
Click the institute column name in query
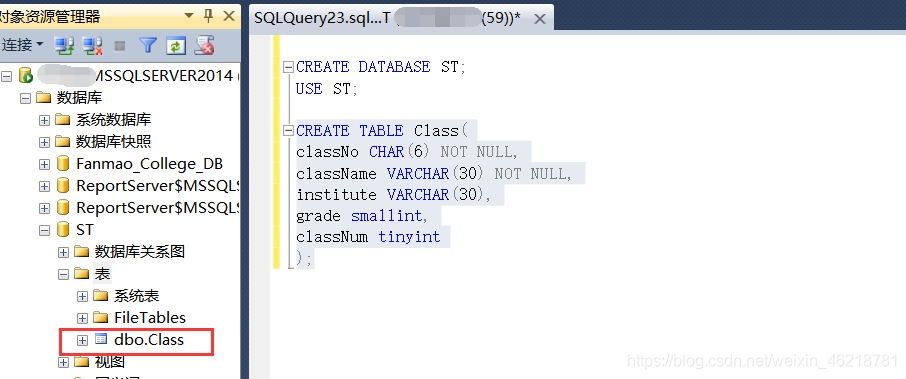pos(336,195)
